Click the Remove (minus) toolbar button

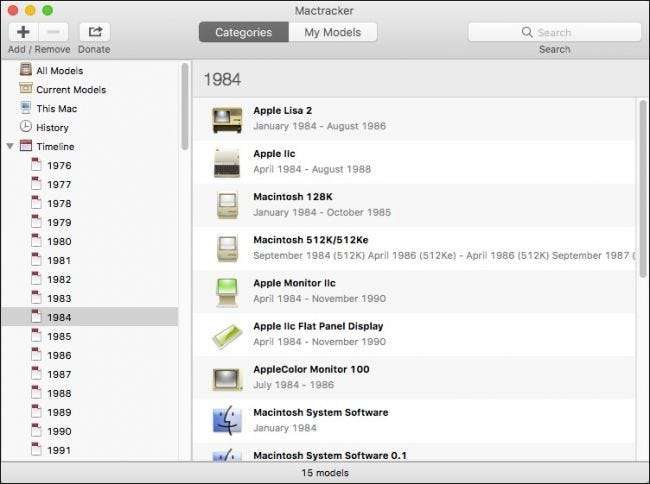[x=55, y=32]
